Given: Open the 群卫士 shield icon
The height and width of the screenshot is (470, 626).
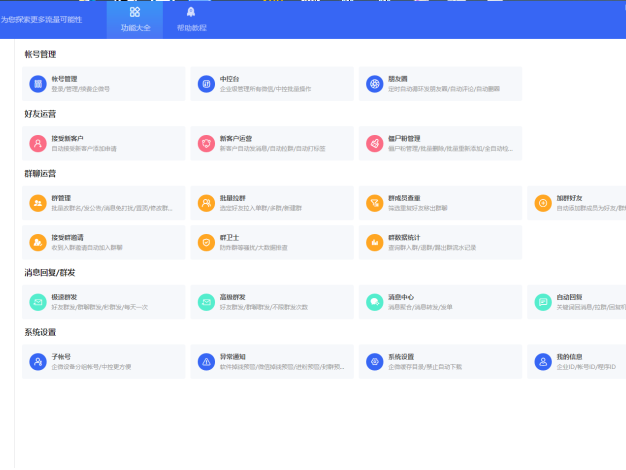Looking at the screenshot, I should tap(205, 242).
